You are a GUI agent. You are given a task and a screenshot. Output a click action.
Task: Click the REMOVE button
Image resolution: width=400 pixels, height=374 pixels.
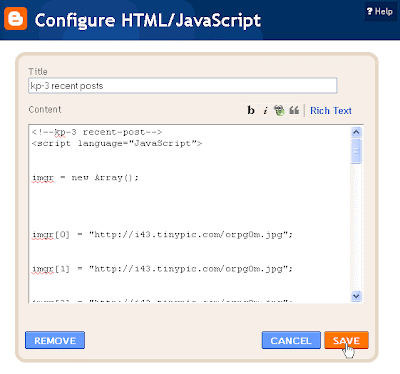pyautogui.click(x=55, y=340)
